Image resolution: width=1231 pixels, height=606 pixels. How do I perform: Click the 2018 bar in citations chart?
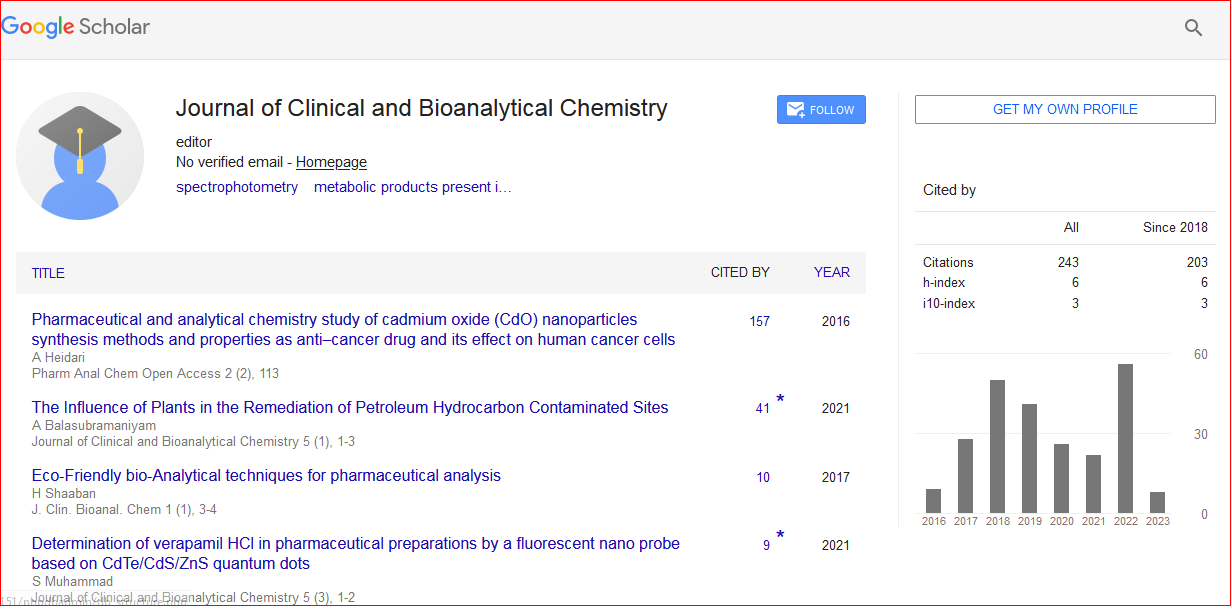pyautogui.click(x=997, y=446)
